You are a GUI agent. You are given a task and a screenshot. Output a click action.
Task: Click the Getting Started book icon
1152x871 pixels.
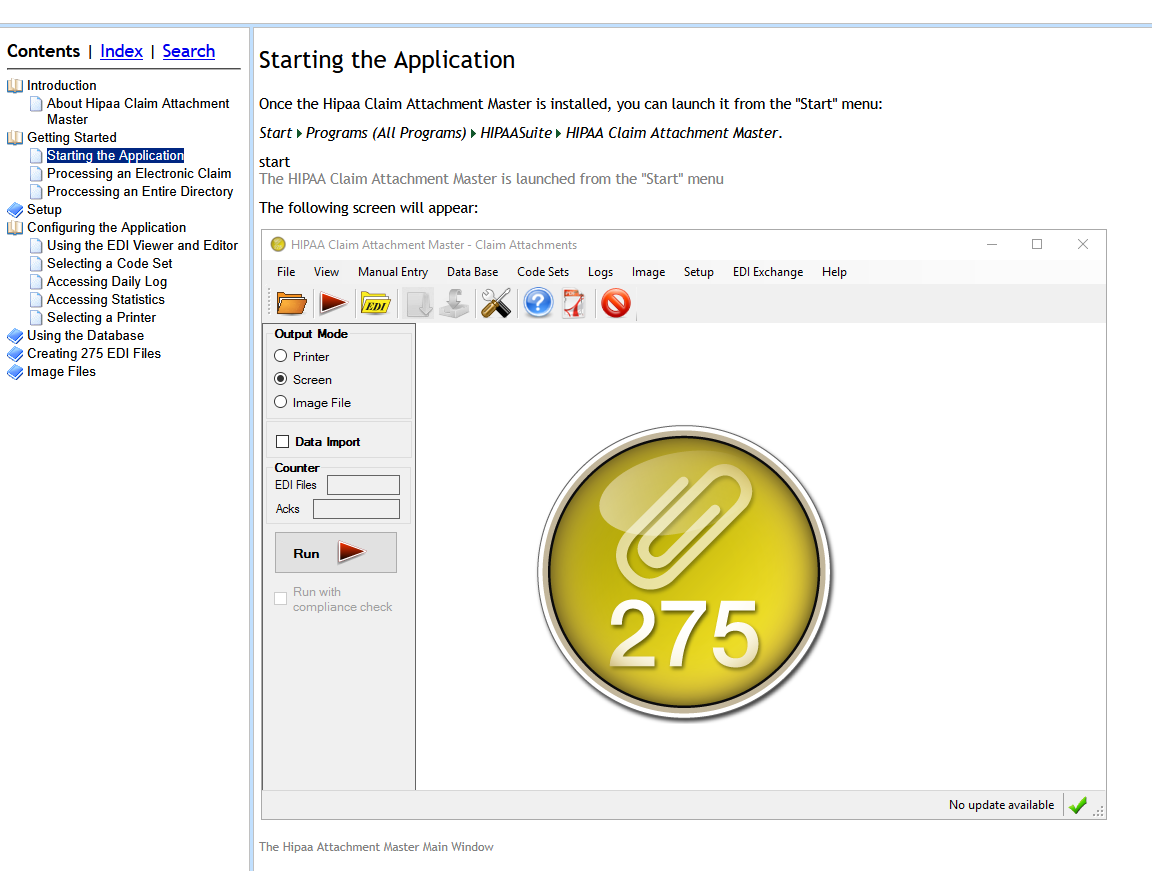pos(15,137)
